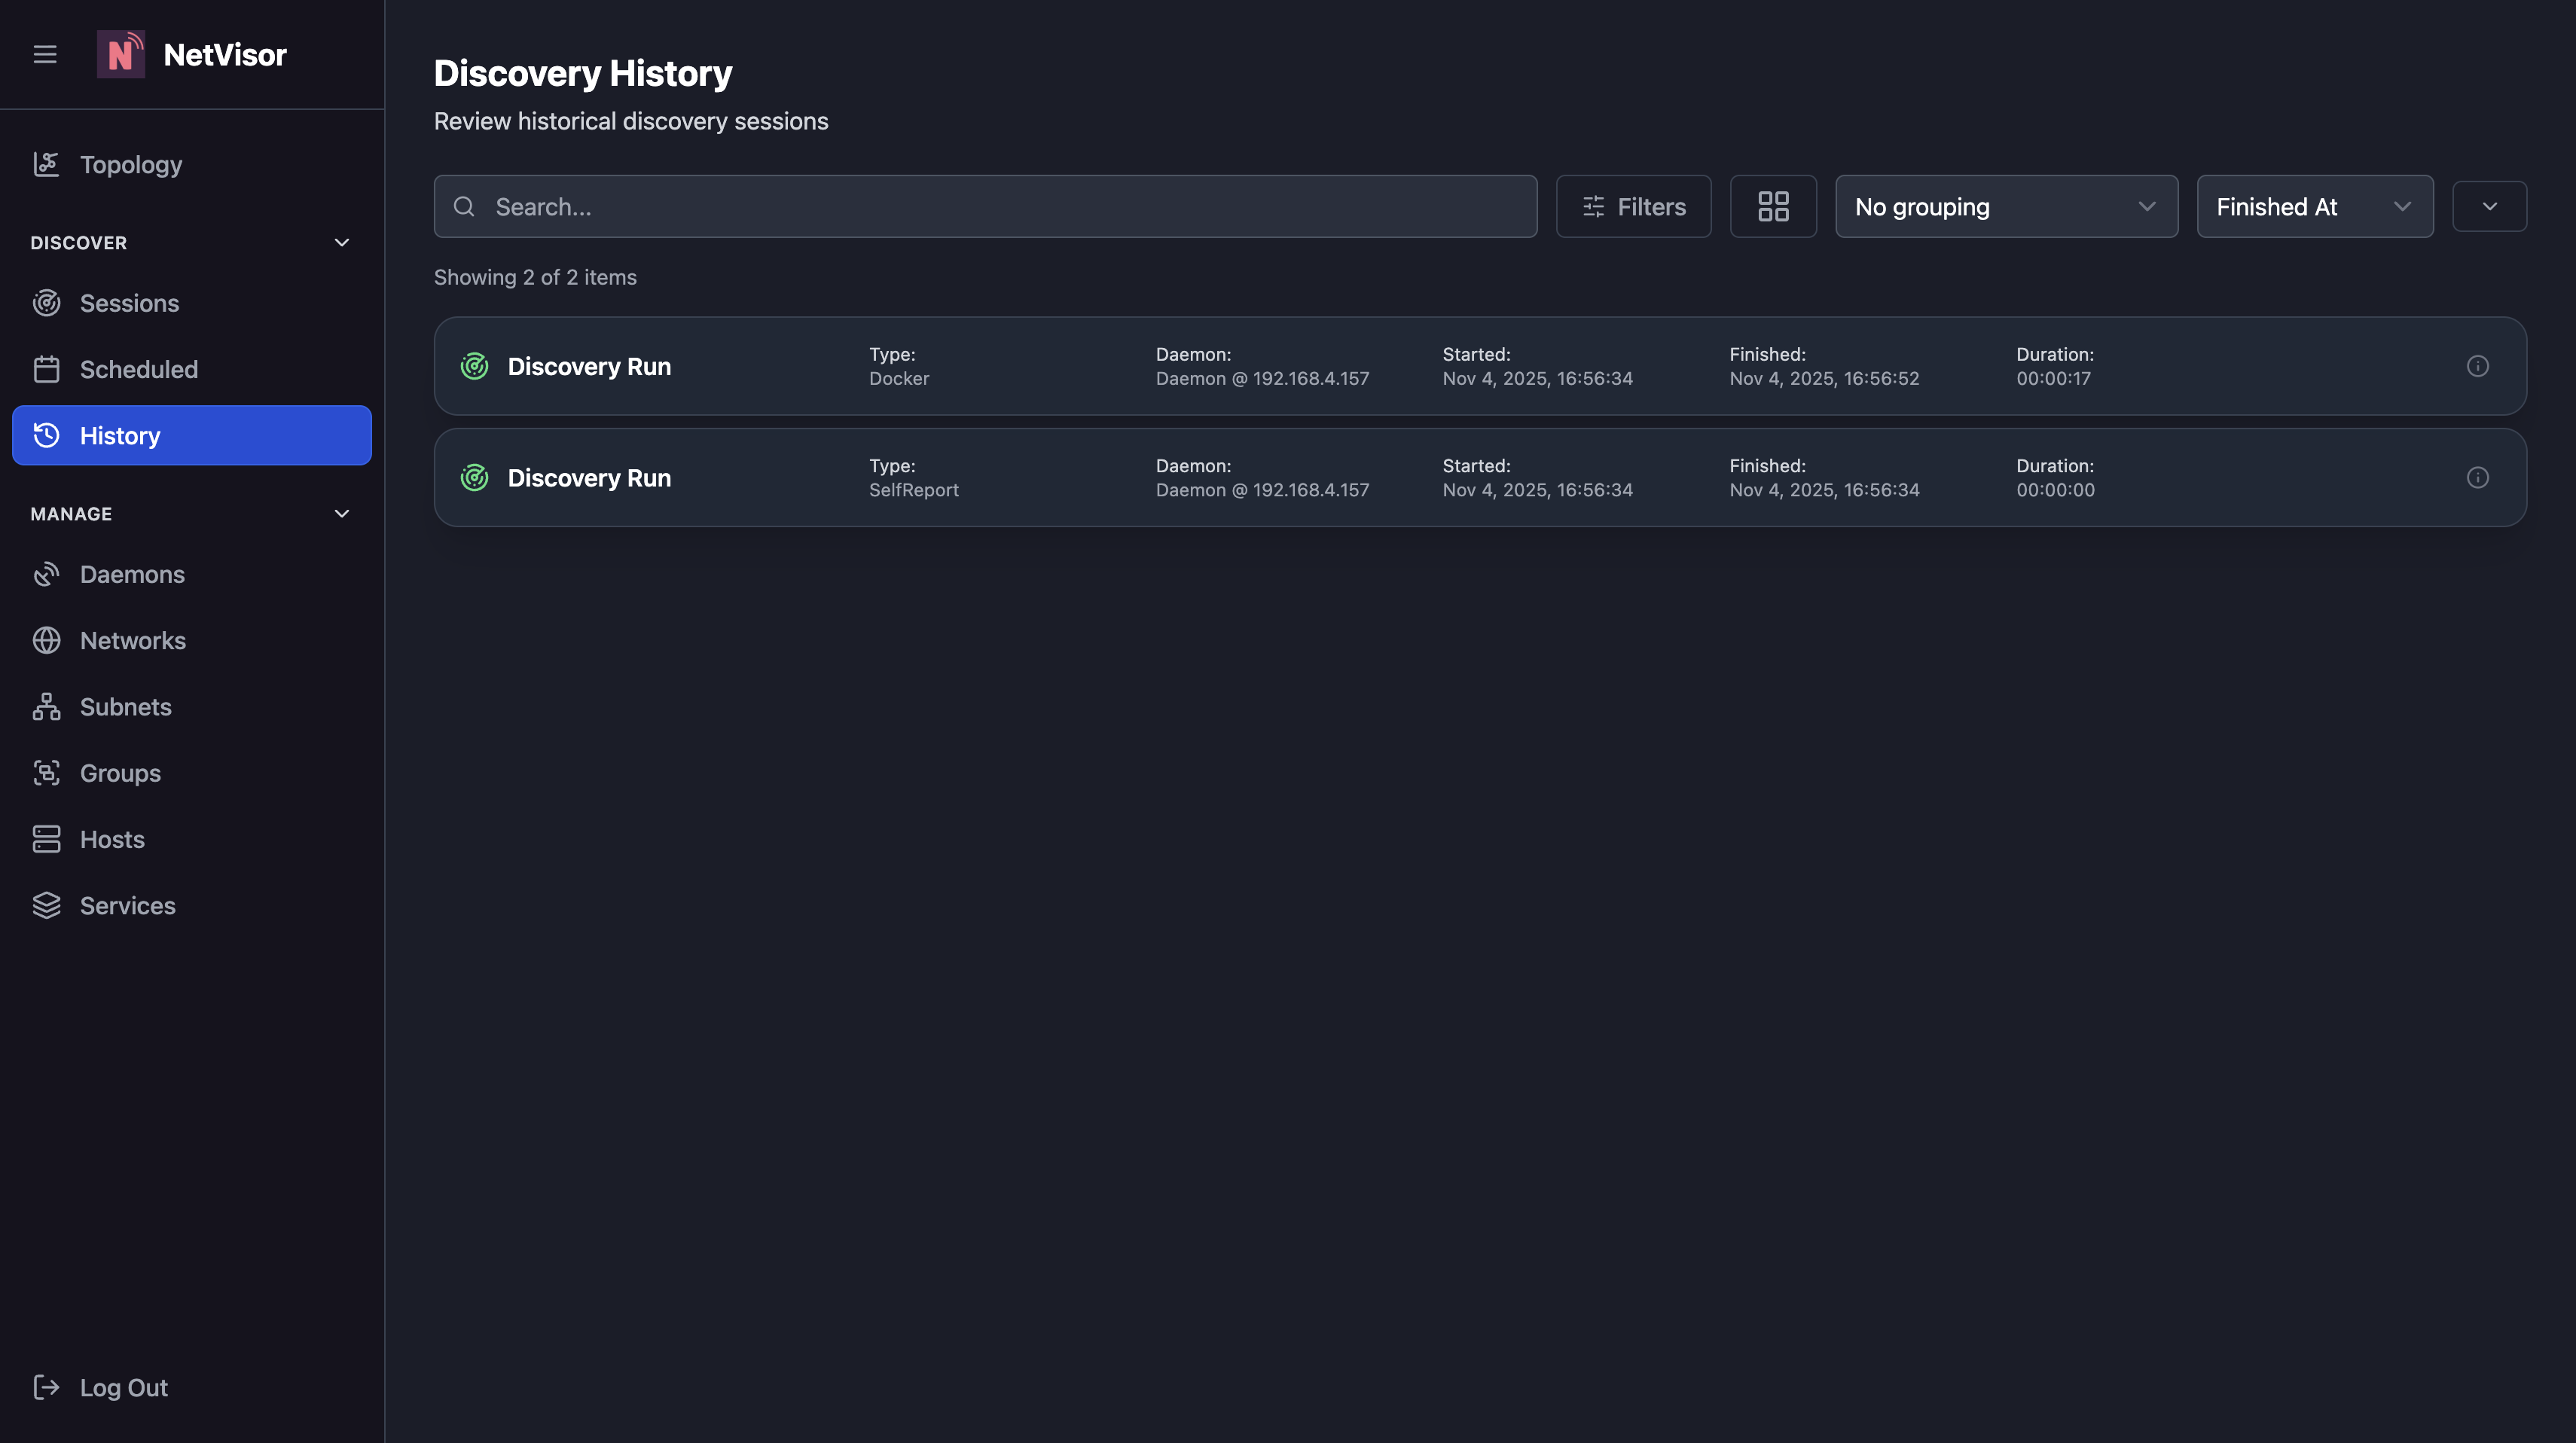
Task: Click the search magnifier icon
Action: click(464, 207)
